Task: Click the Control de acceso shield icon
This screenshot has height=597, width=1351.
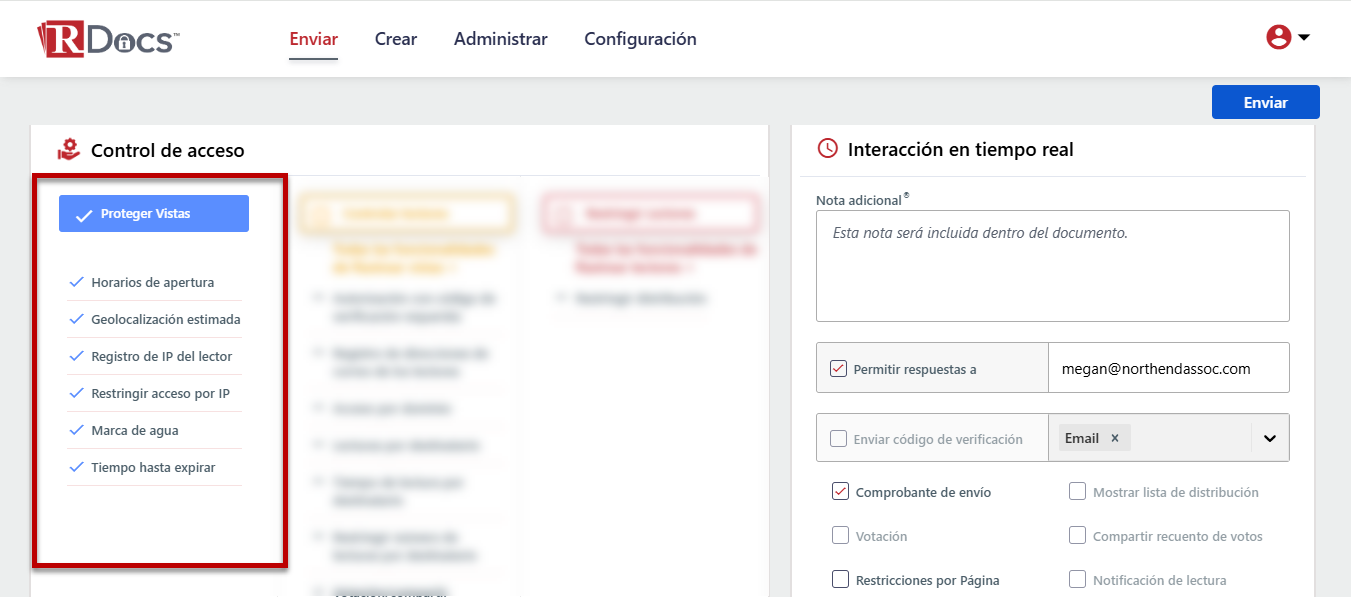Action: point(68,150)
